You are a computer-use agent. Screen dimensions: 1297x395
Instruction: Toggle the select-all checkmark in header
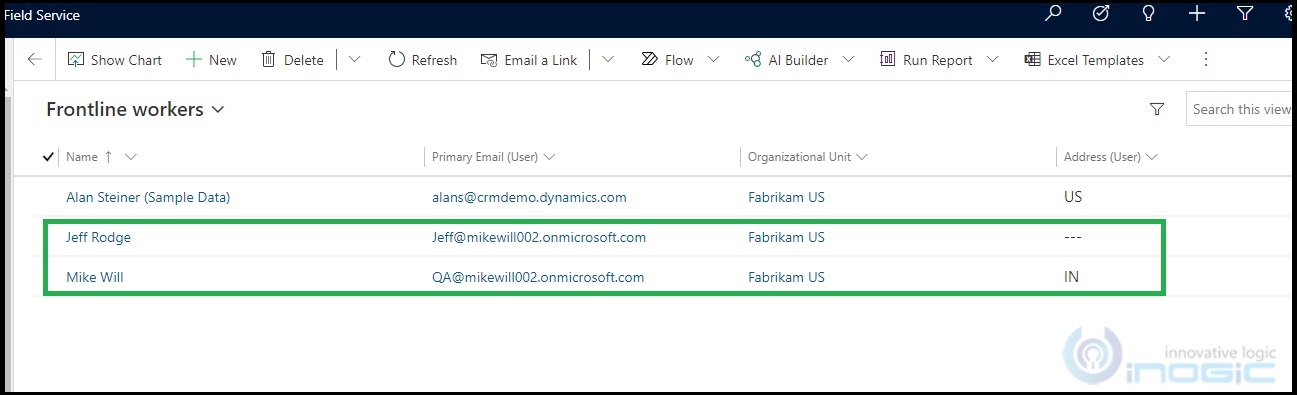(49, 156)
